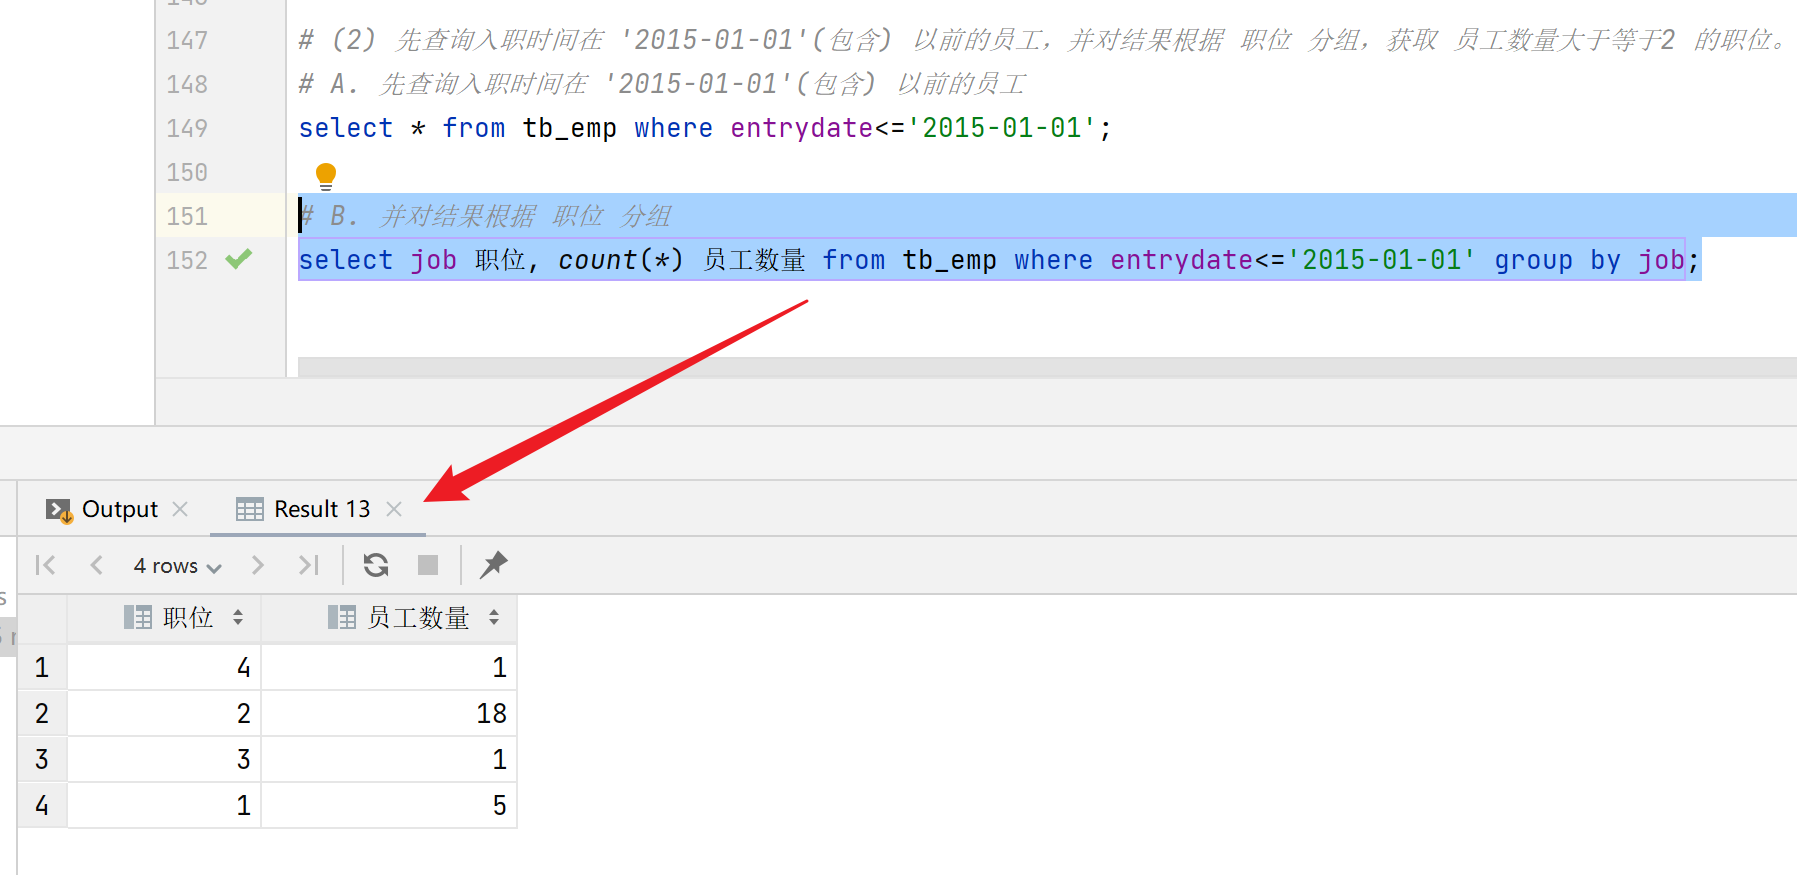Viewport: 1797px width, 875px height.
Task: Click the comment text on line 147
Action: 1044,40
